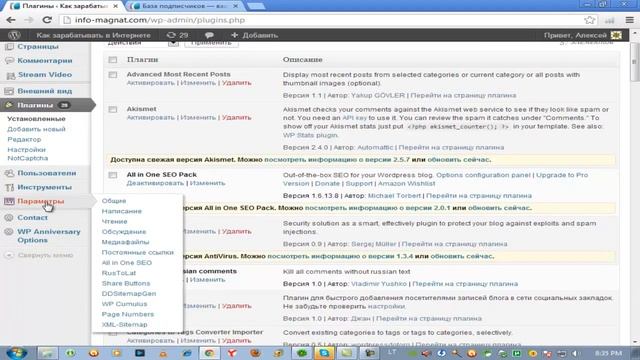This screenshot has height=360, width=640.
Task: Go back with the browser back arrow
Action: (x=11, y=20)
